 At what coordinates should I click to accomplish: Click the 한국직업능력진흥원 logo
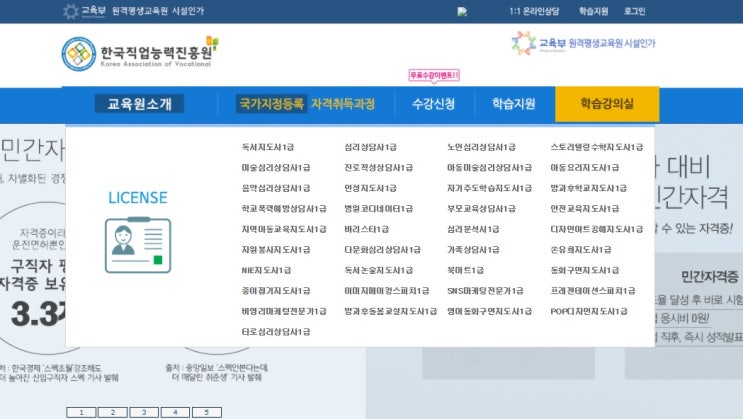(140, 54)
